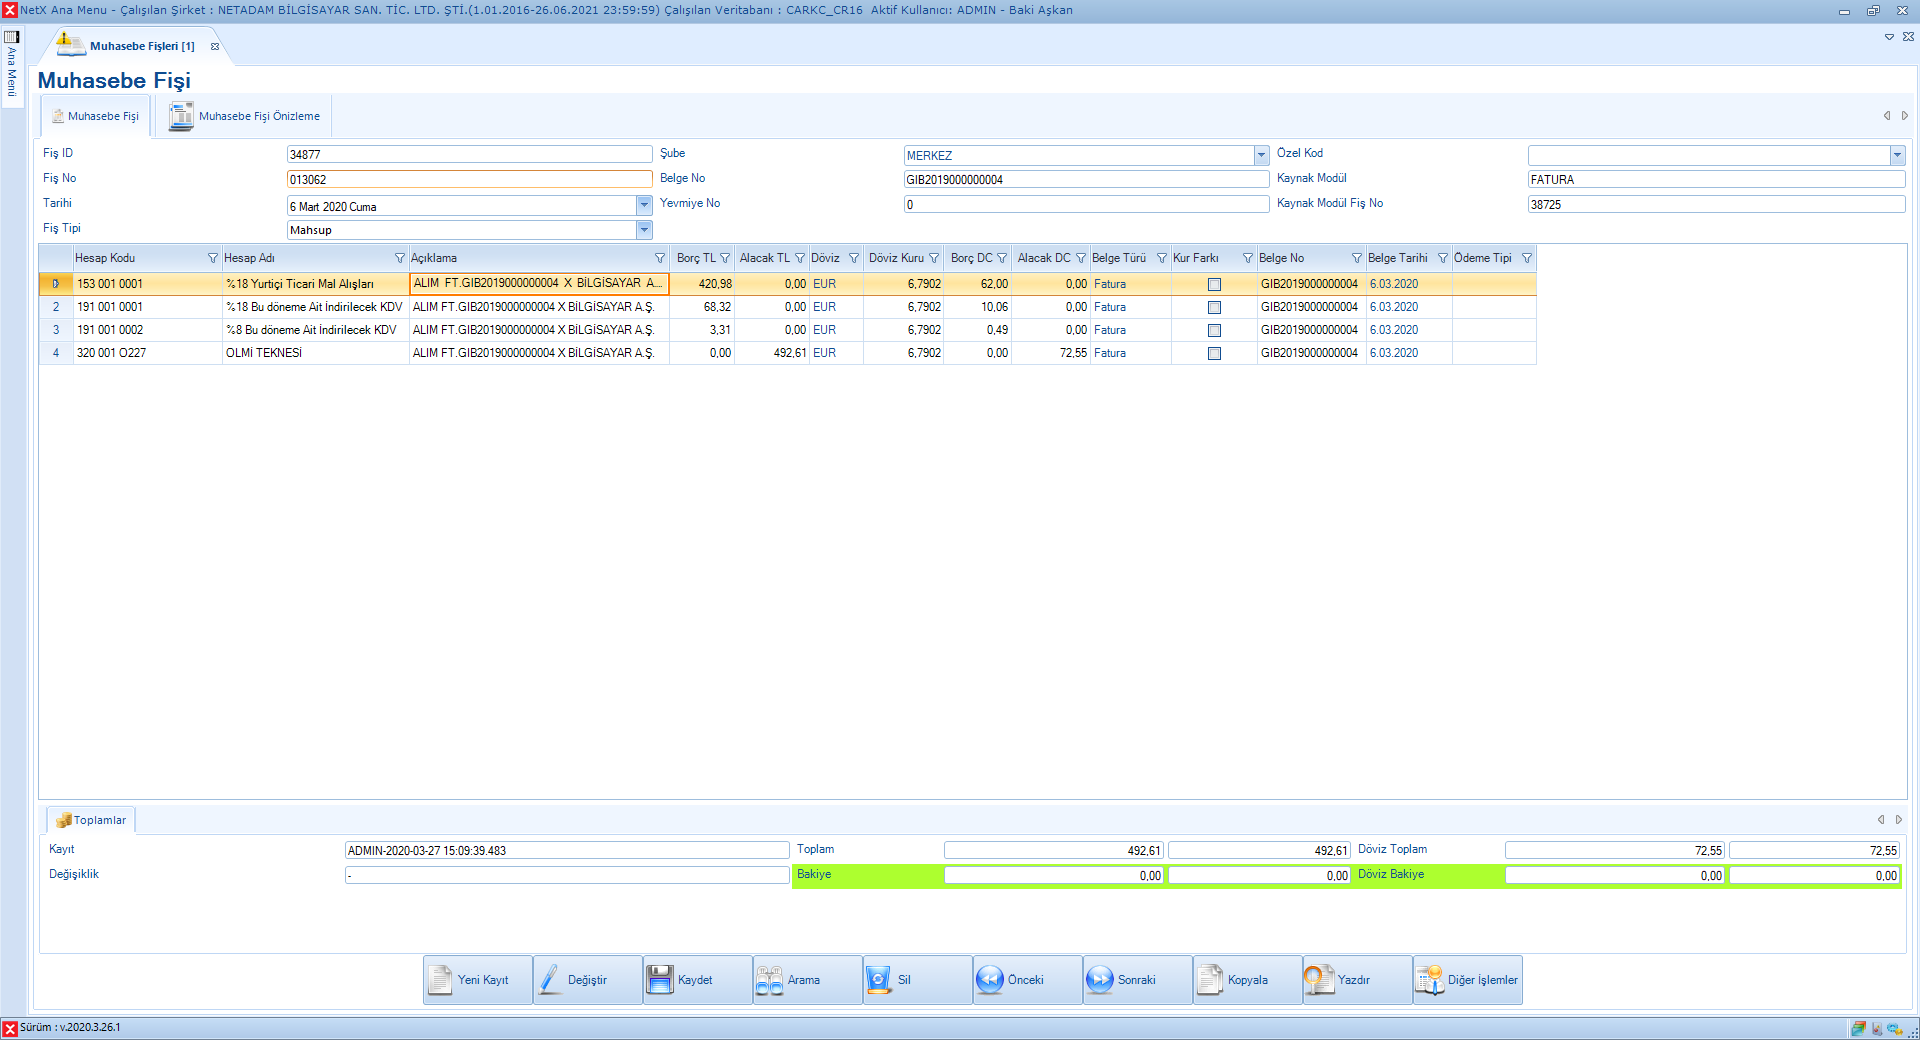1920x1040 pixels.
Task: Open the Şube MERKEZ dropdown
Action: pos(1261,155)
